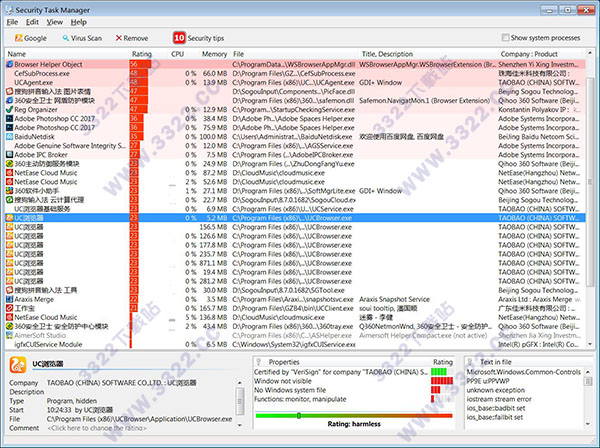The width and height of the screenshot is (600, 448).
Task: Click the Araxis Snapshot Service description
Action: tap(394, 299)
